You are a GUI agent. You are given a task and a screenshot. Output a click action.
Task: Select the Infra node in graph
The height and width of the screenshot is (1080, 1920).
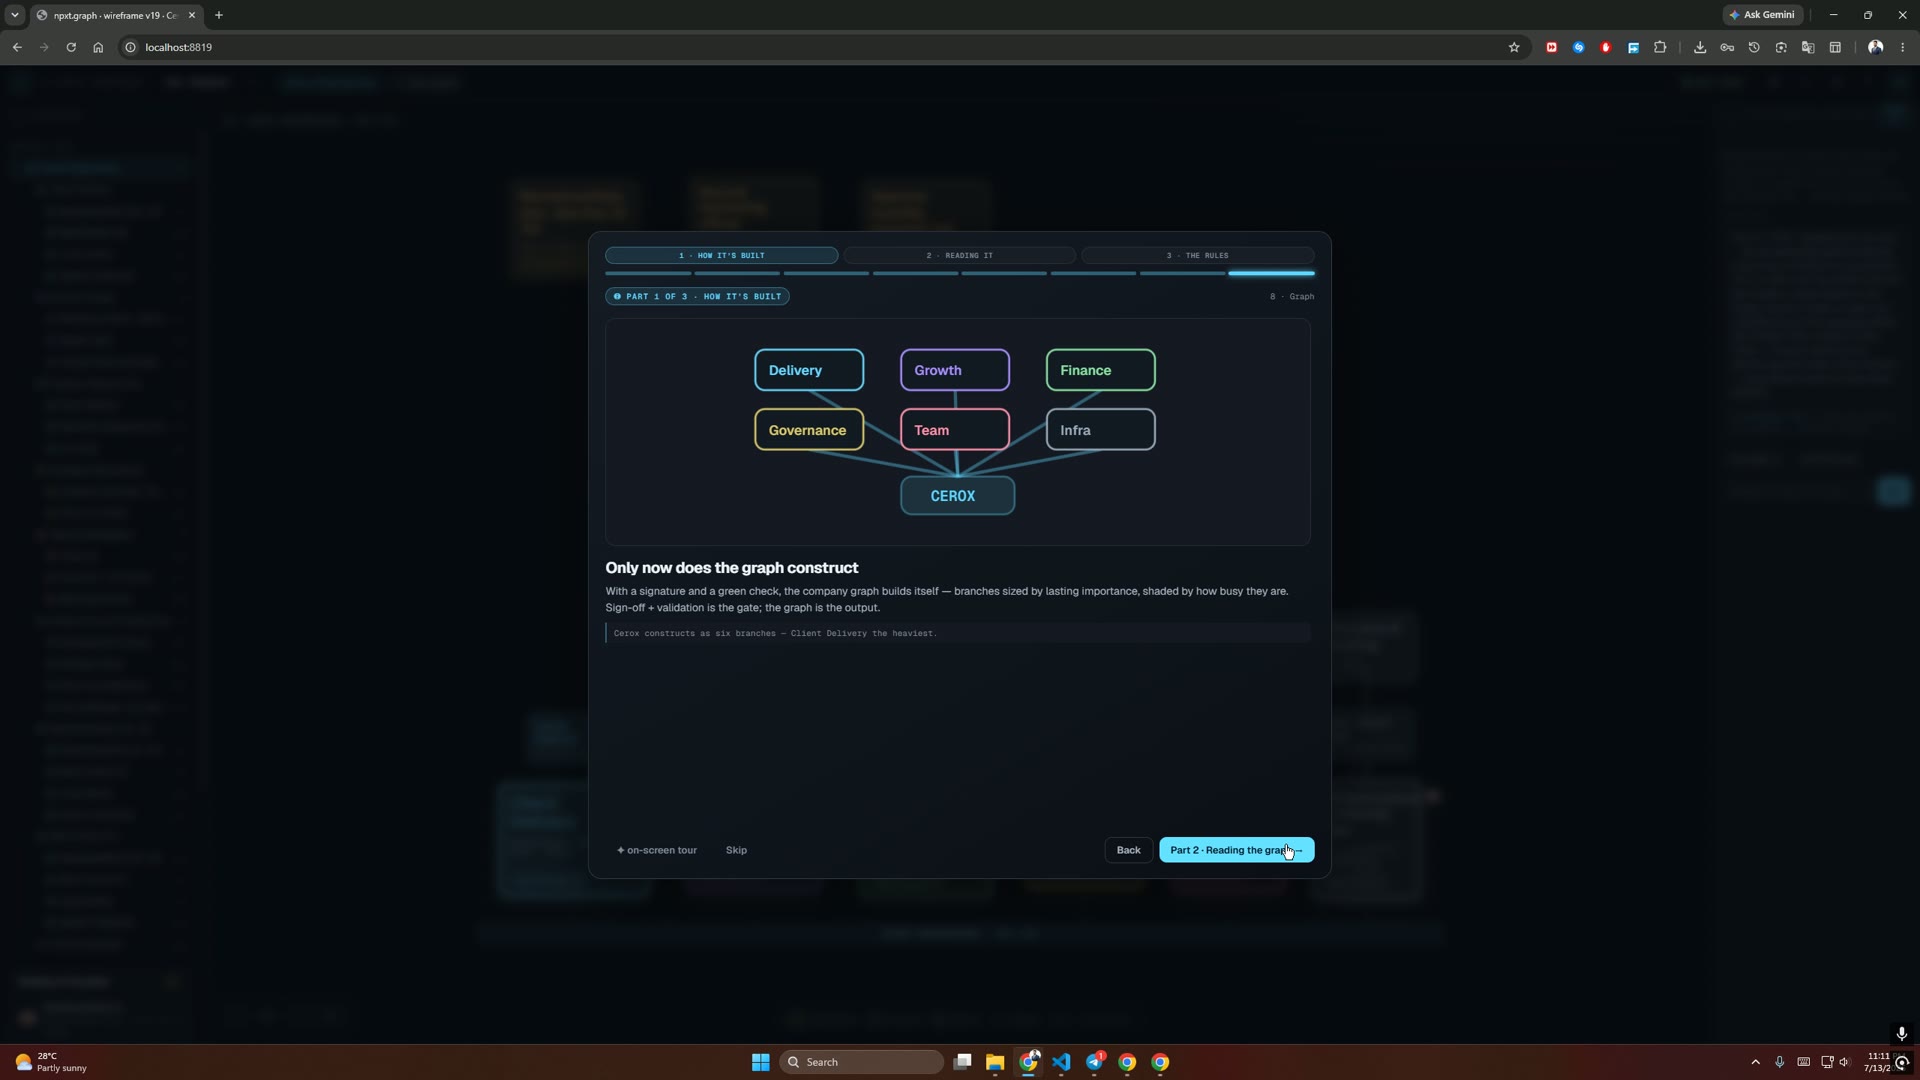pos(1101,430)
